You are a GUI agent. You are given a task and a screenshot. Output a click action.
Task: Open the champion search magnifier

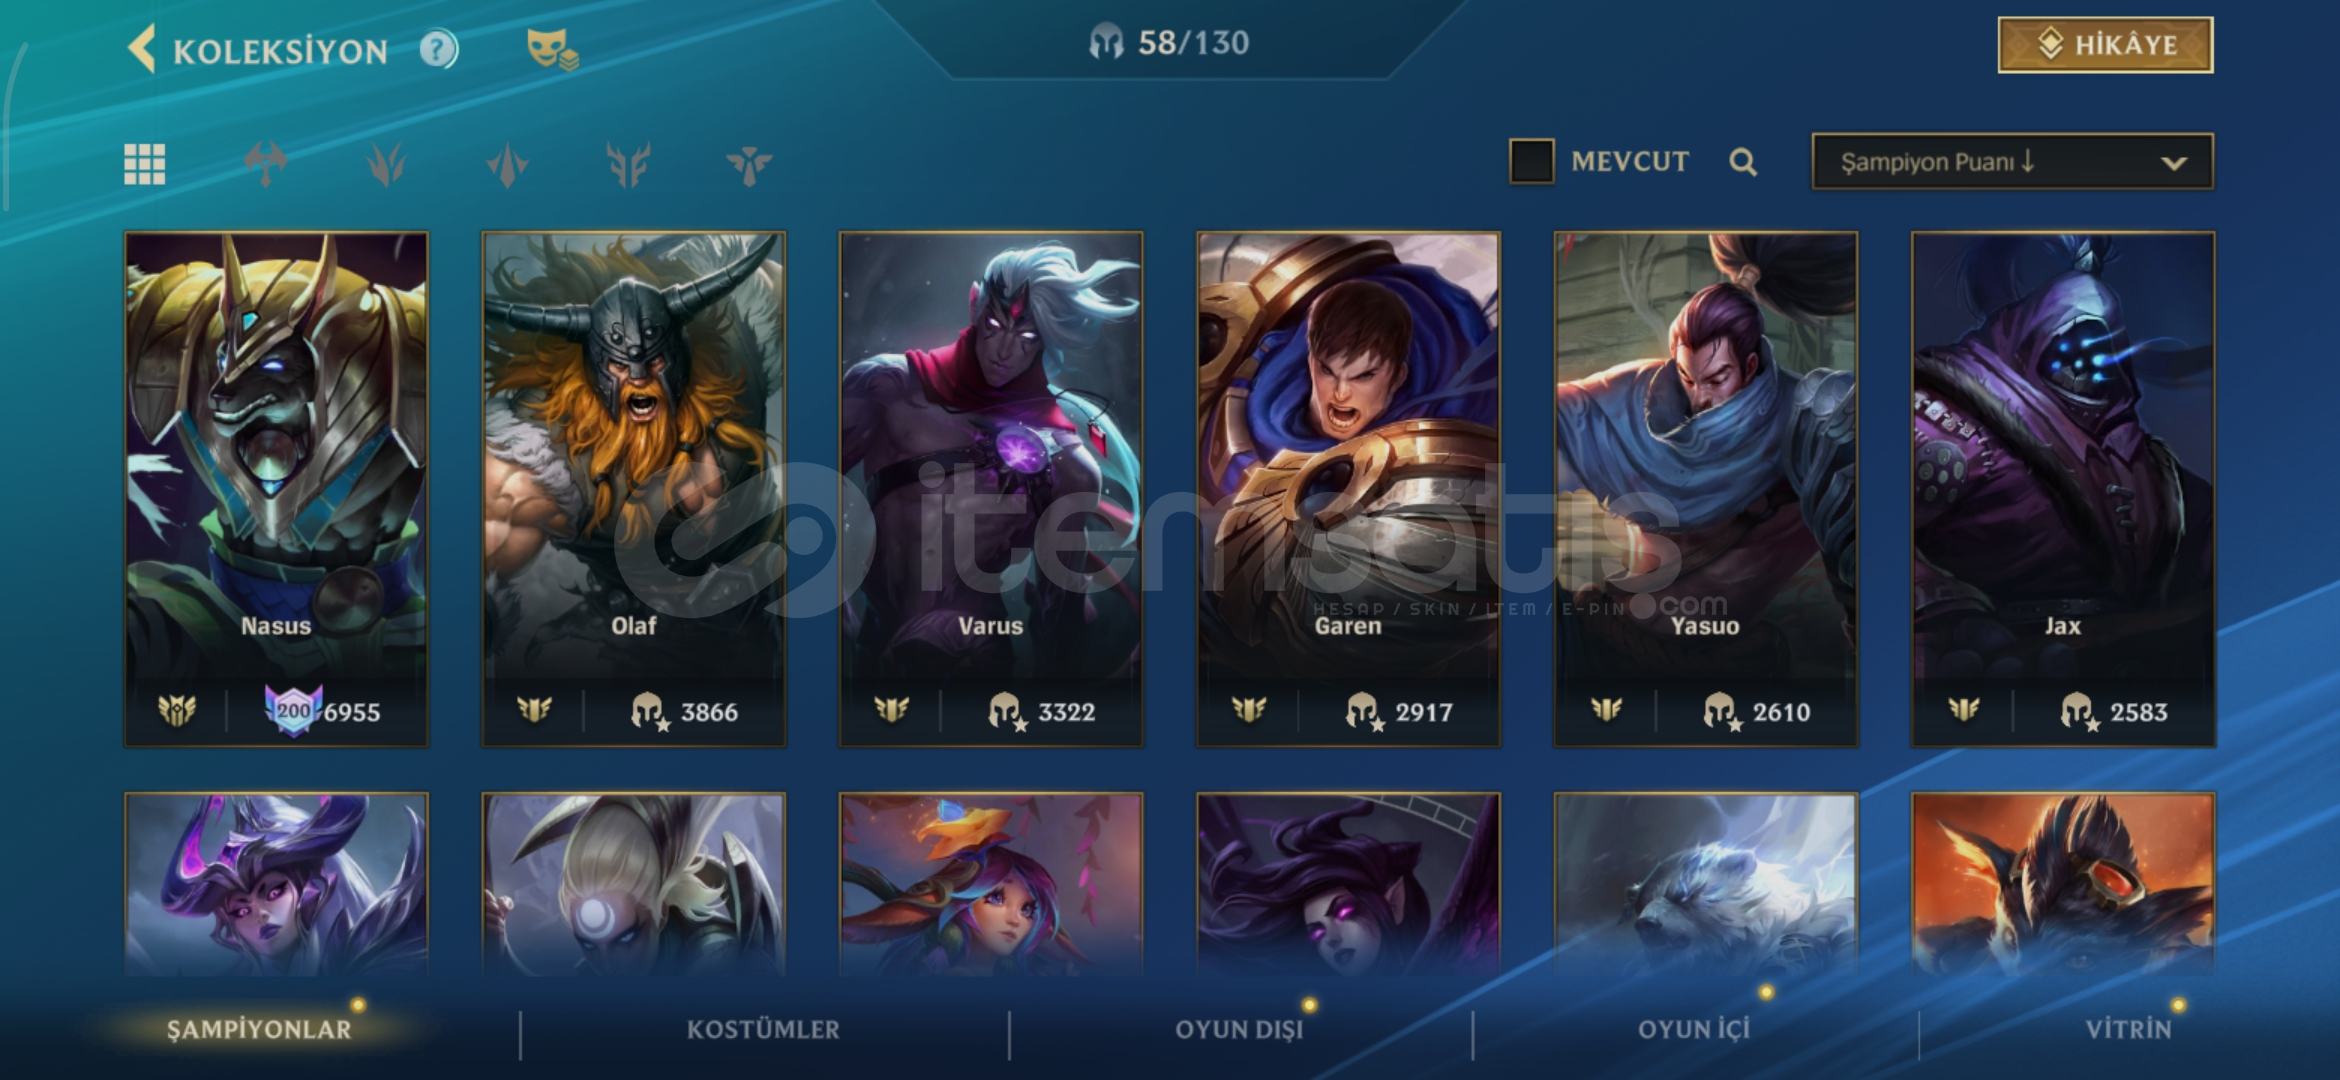1743,161
